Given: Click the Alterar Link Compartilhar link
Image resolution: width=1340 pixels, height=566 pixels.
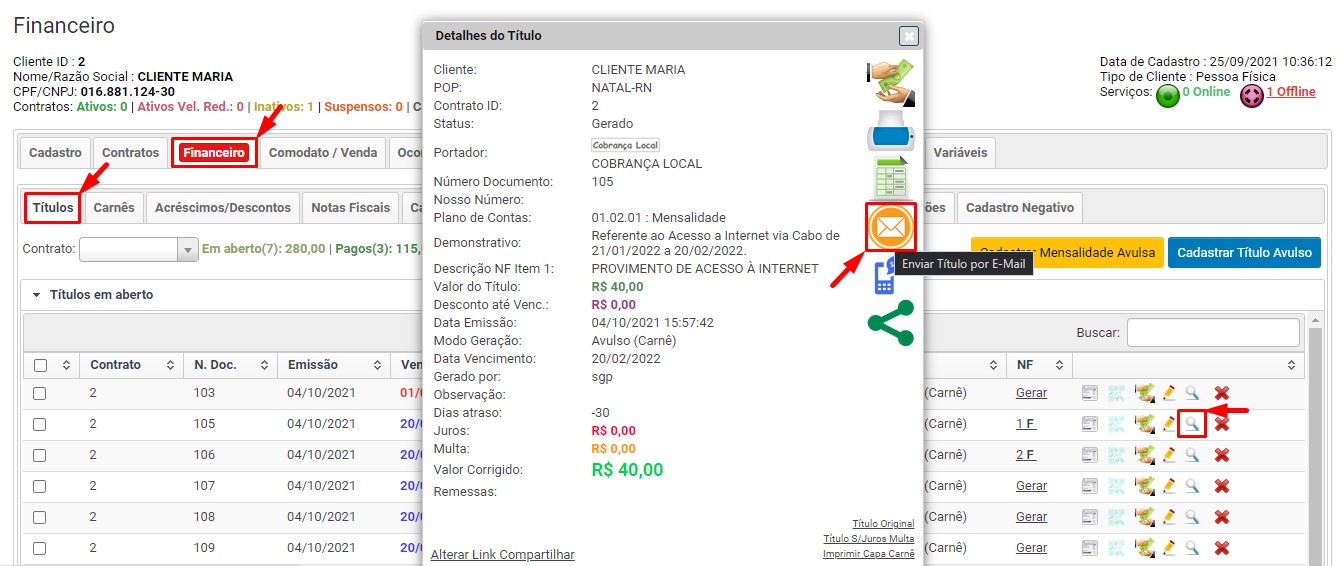Looking at the screenshot, I should click(x=502, y=555).
